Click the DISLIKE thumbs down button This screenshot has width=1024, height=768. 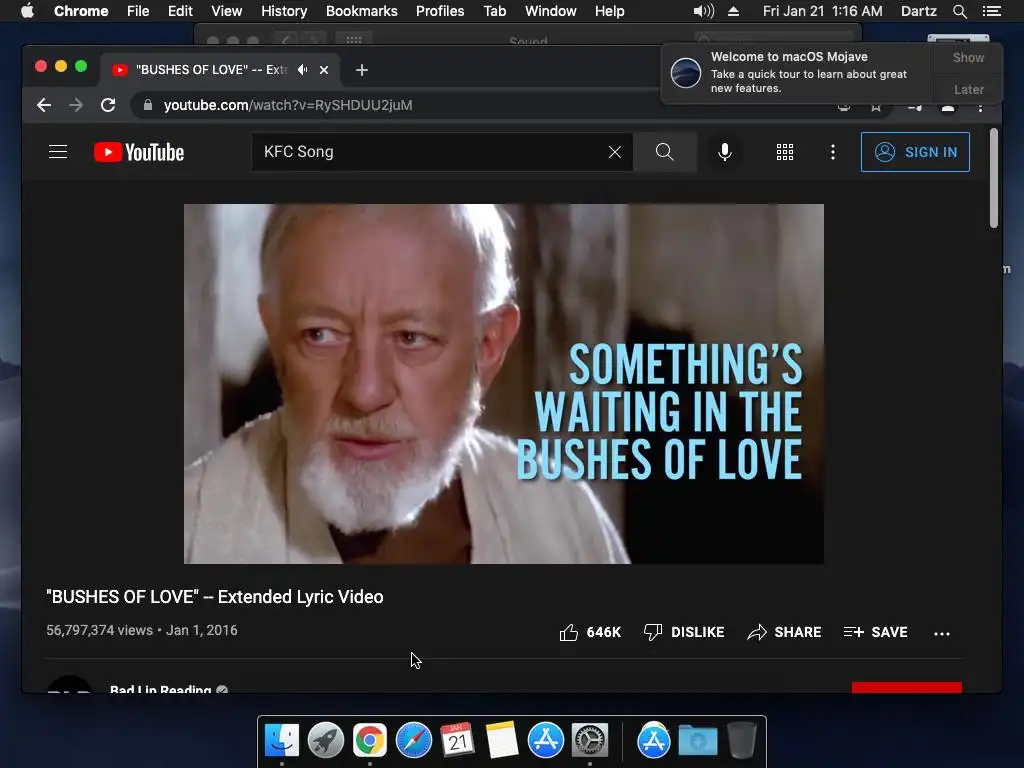tap(684, 632)
